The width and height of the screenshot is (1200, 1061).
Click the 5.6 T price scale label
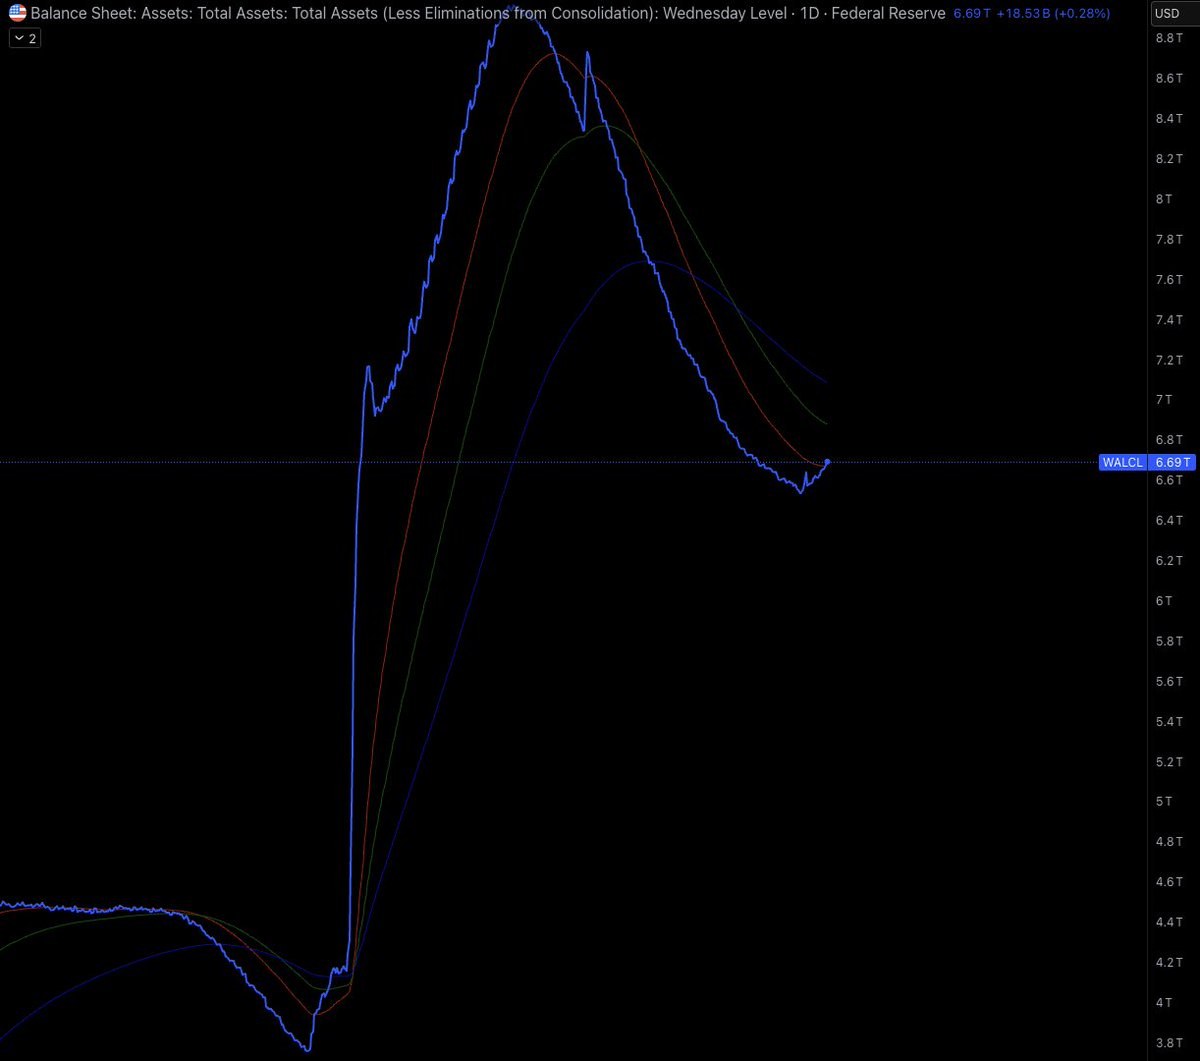point(1170,681)
